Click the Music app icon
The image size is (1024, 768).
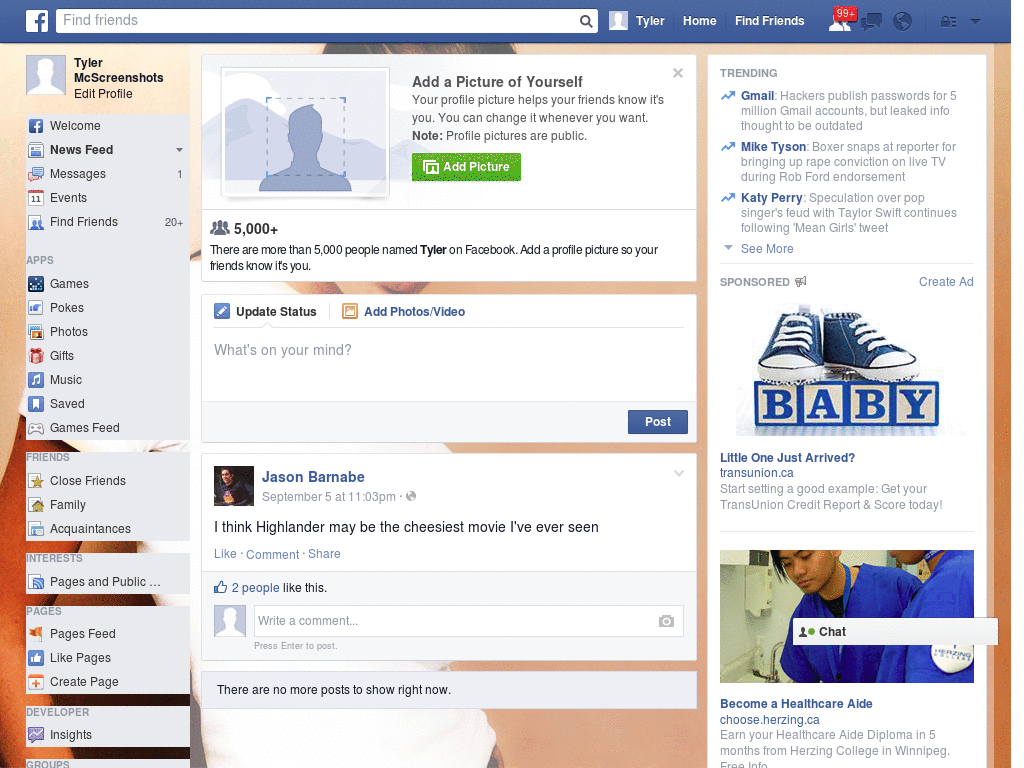pyautogui.click(x=36, y=380)
